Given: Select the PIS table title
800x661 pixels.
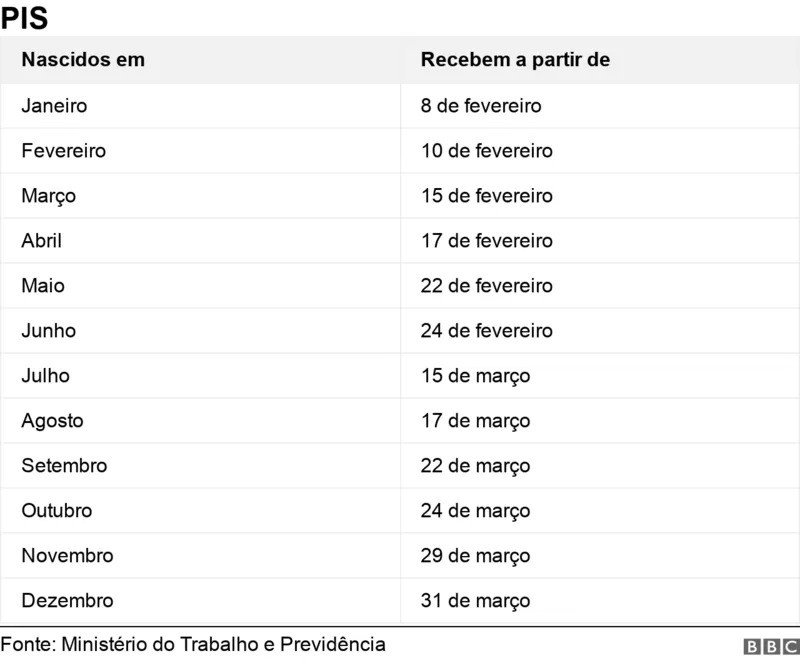Looking at the screenshot, I should coord(24,18).
